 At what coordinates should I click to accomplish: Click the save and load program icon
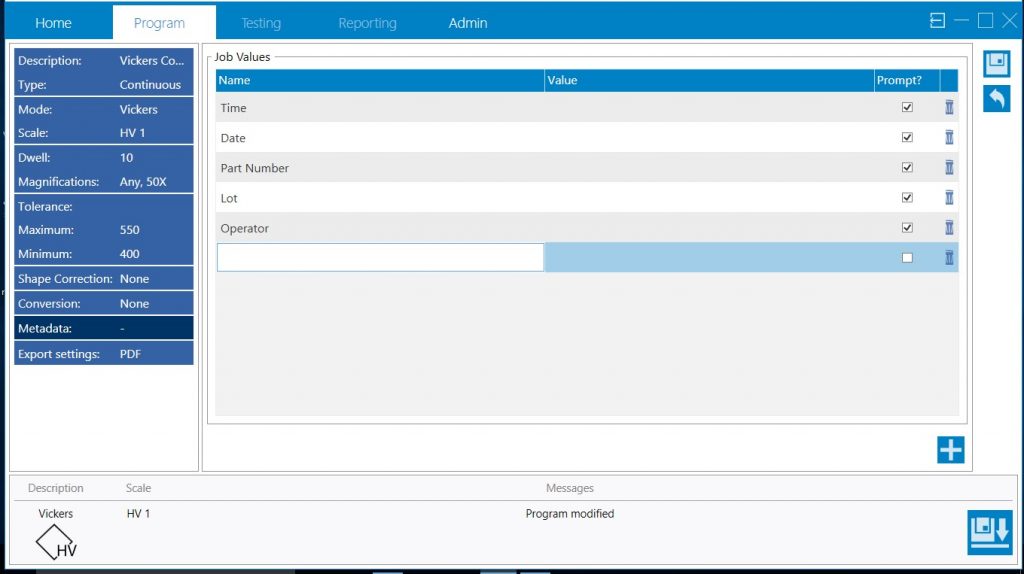[x=989, y=531]
